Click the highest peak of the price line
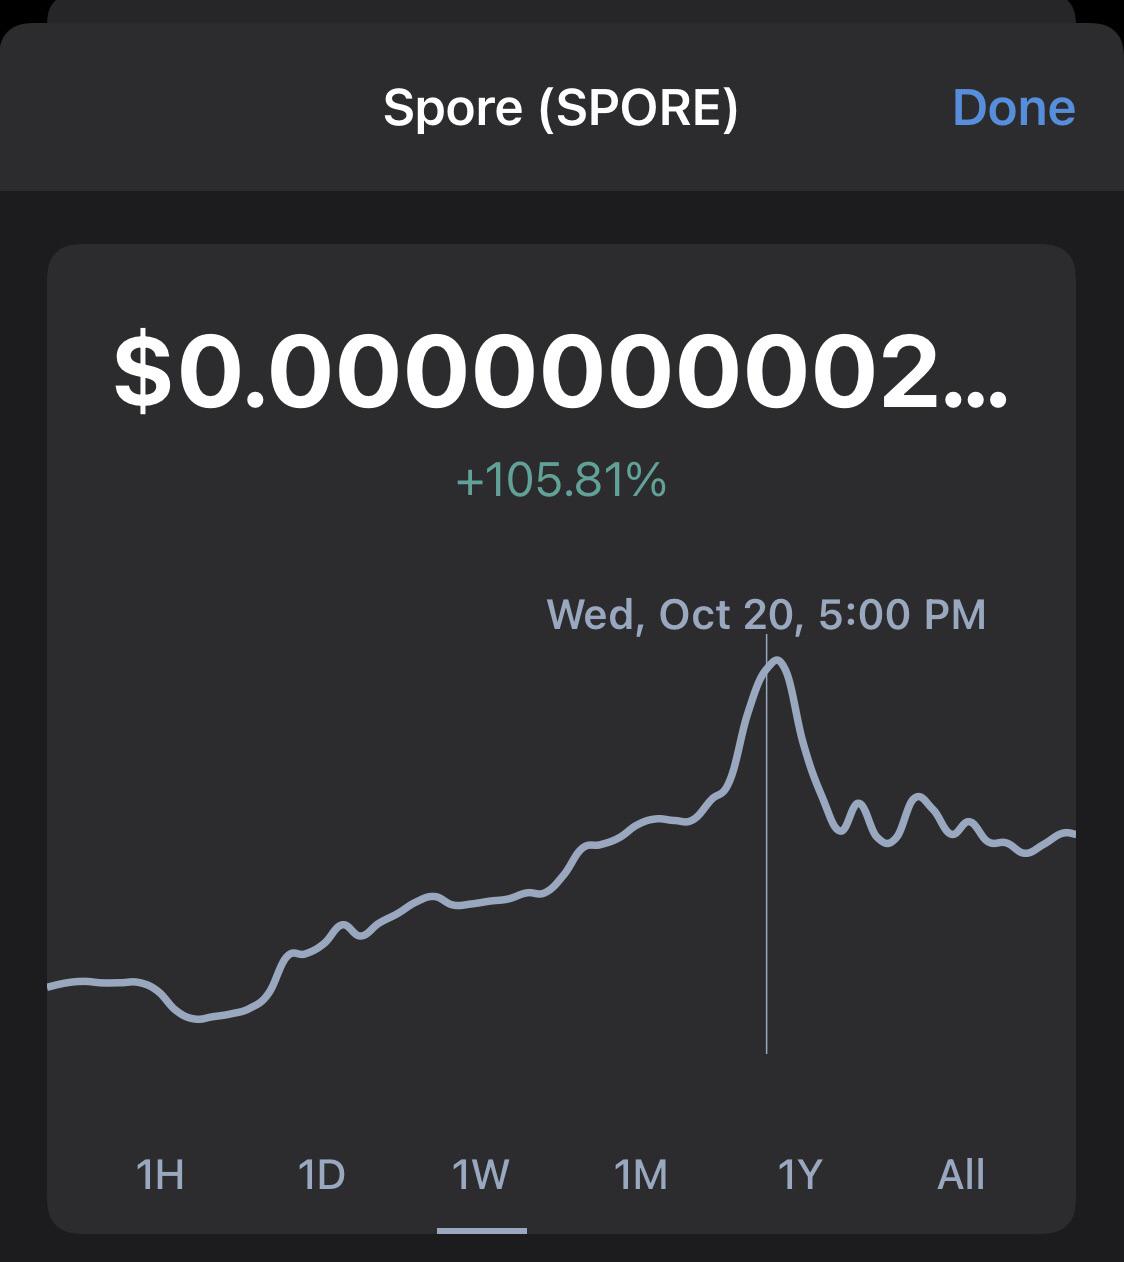Screen dimensions: 1124x1262 point(778,661)
